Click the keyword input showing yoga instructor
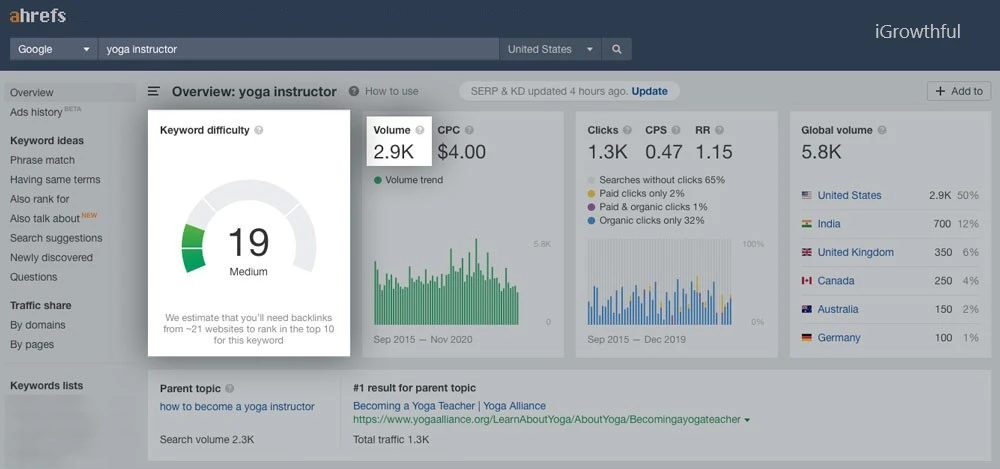This screenshot has height=469, width=1000. (298, 49)
